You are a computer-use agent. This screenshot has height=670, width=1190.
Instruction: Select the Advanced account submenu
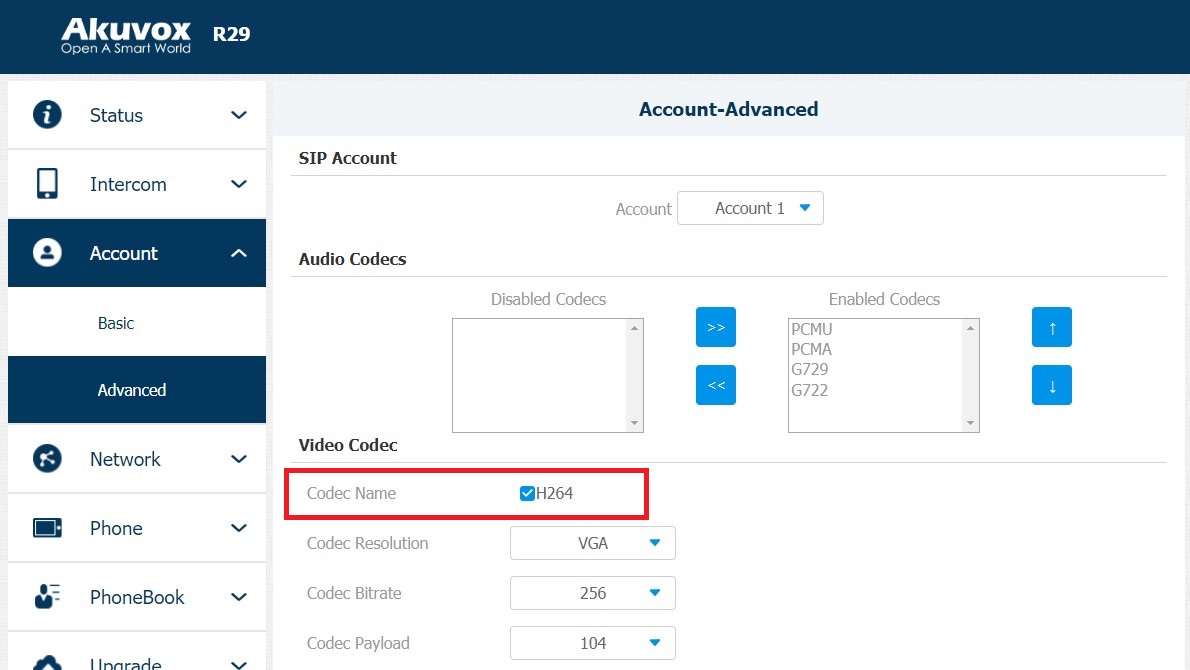[132, 390]
